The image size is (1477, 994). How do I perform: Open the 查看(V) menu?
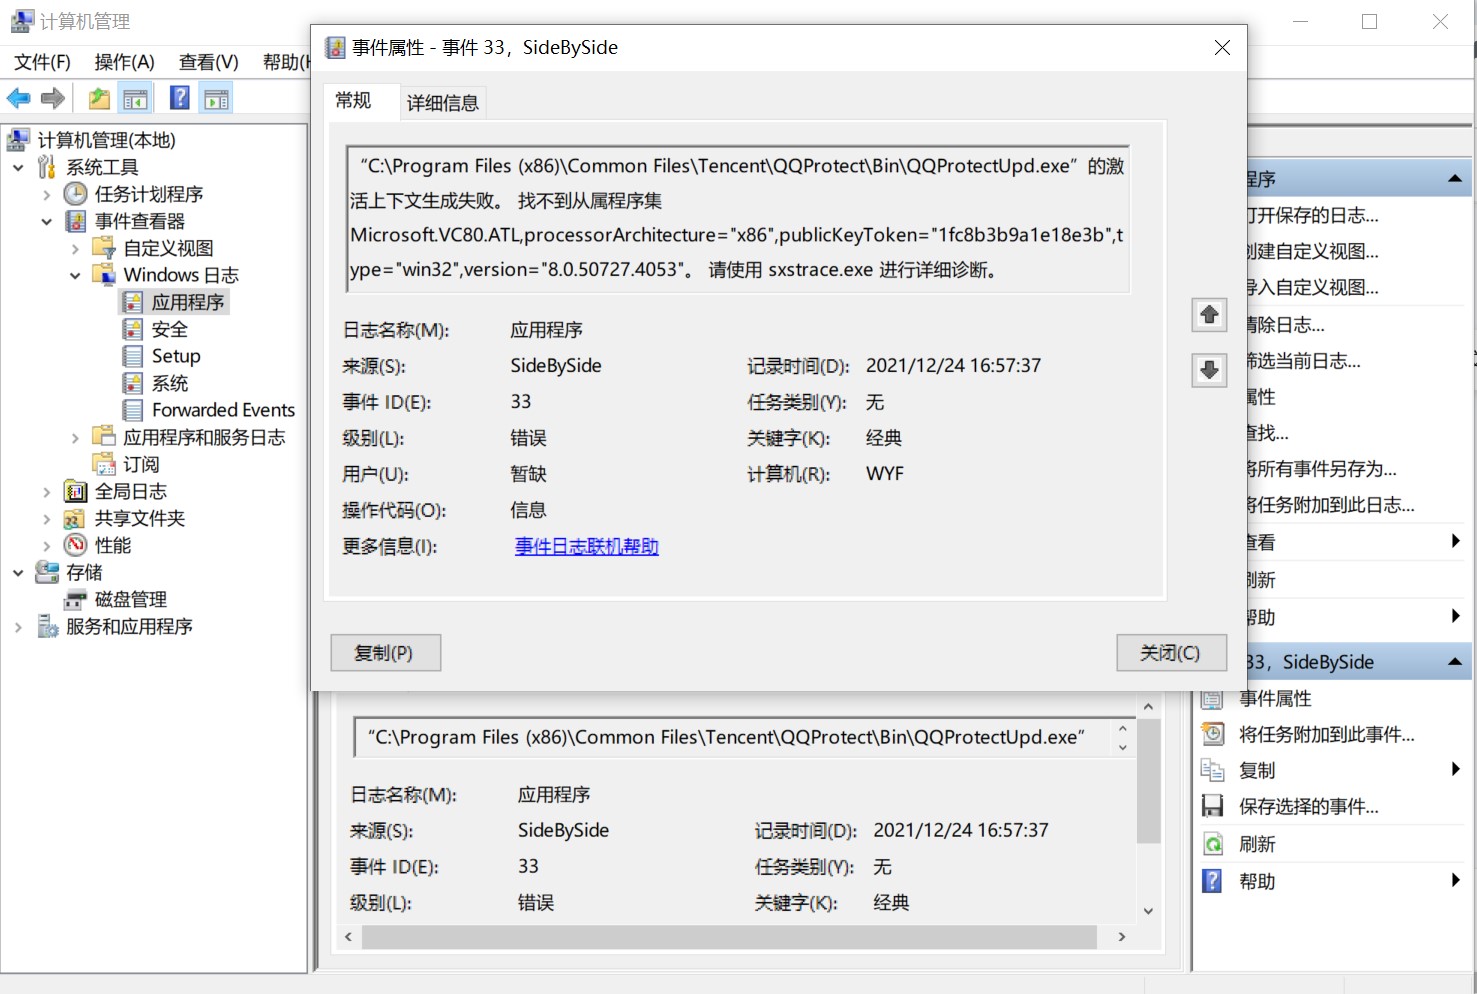tap(207, 61)
